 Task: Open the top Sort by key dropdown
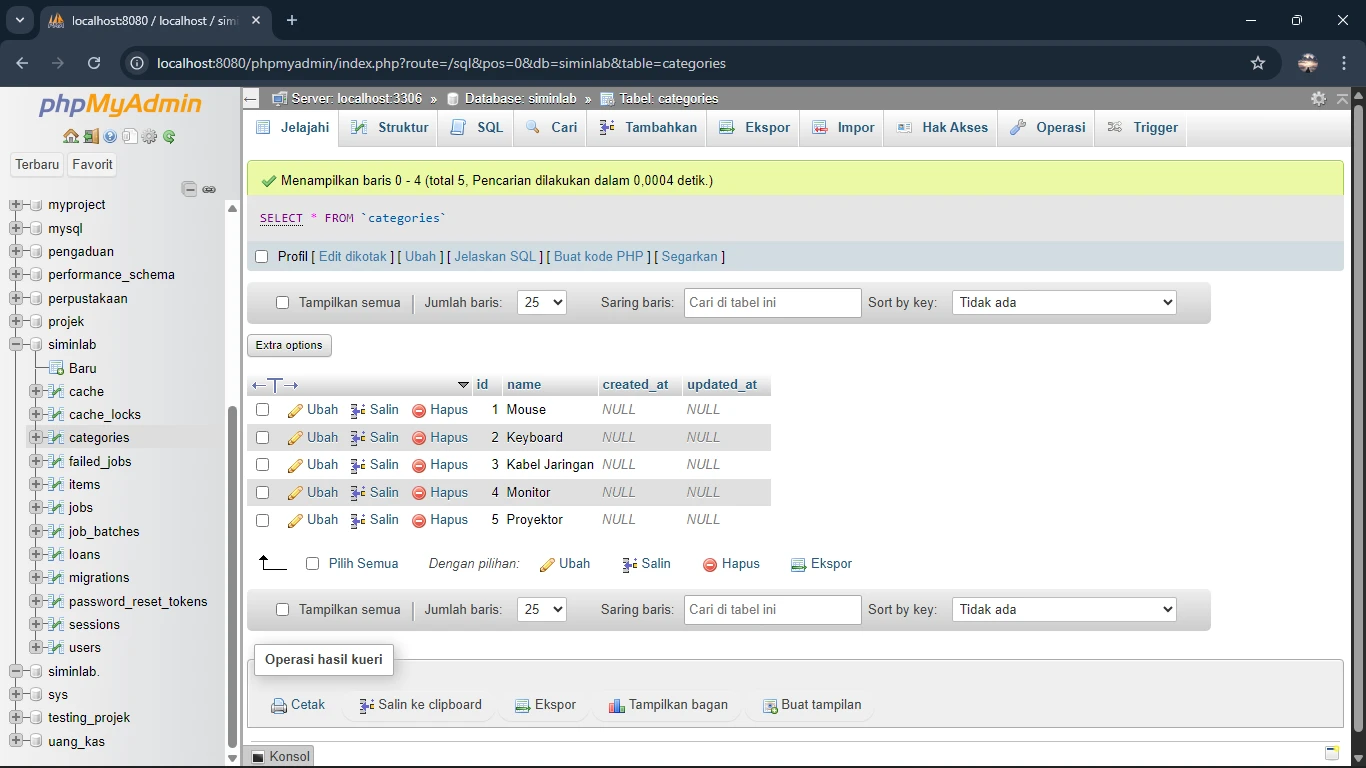[x=1063, y=303]
